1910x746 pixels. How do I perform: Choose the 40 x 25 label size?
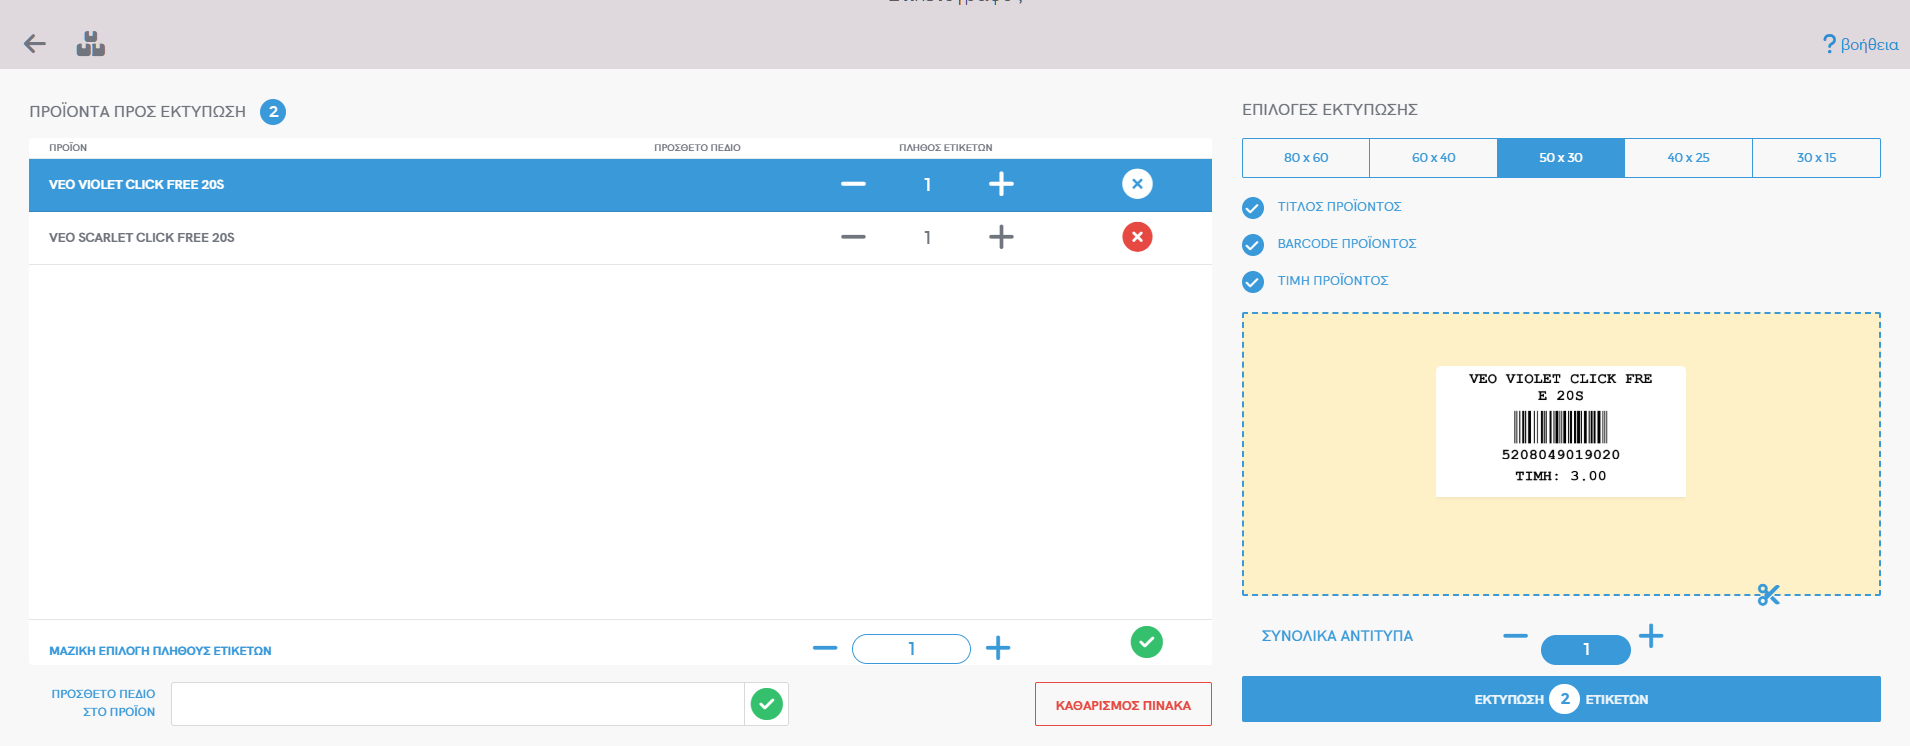pos(1689,158)
